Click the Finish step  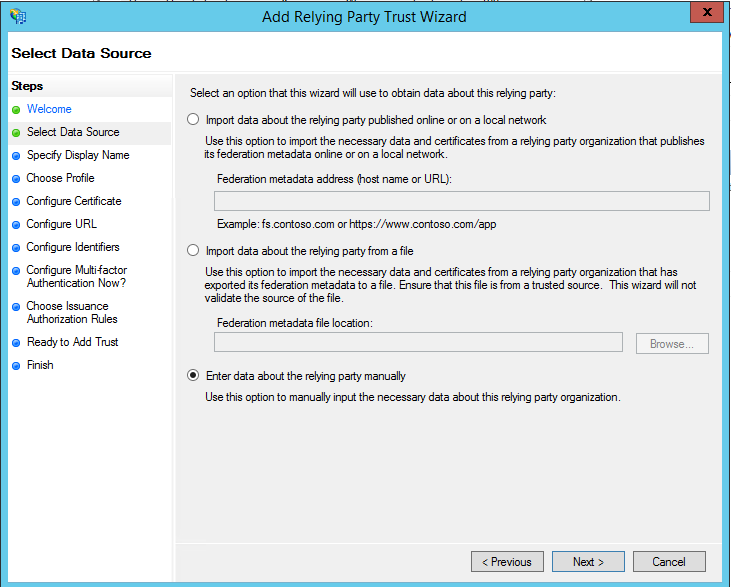tap(40, 365)
